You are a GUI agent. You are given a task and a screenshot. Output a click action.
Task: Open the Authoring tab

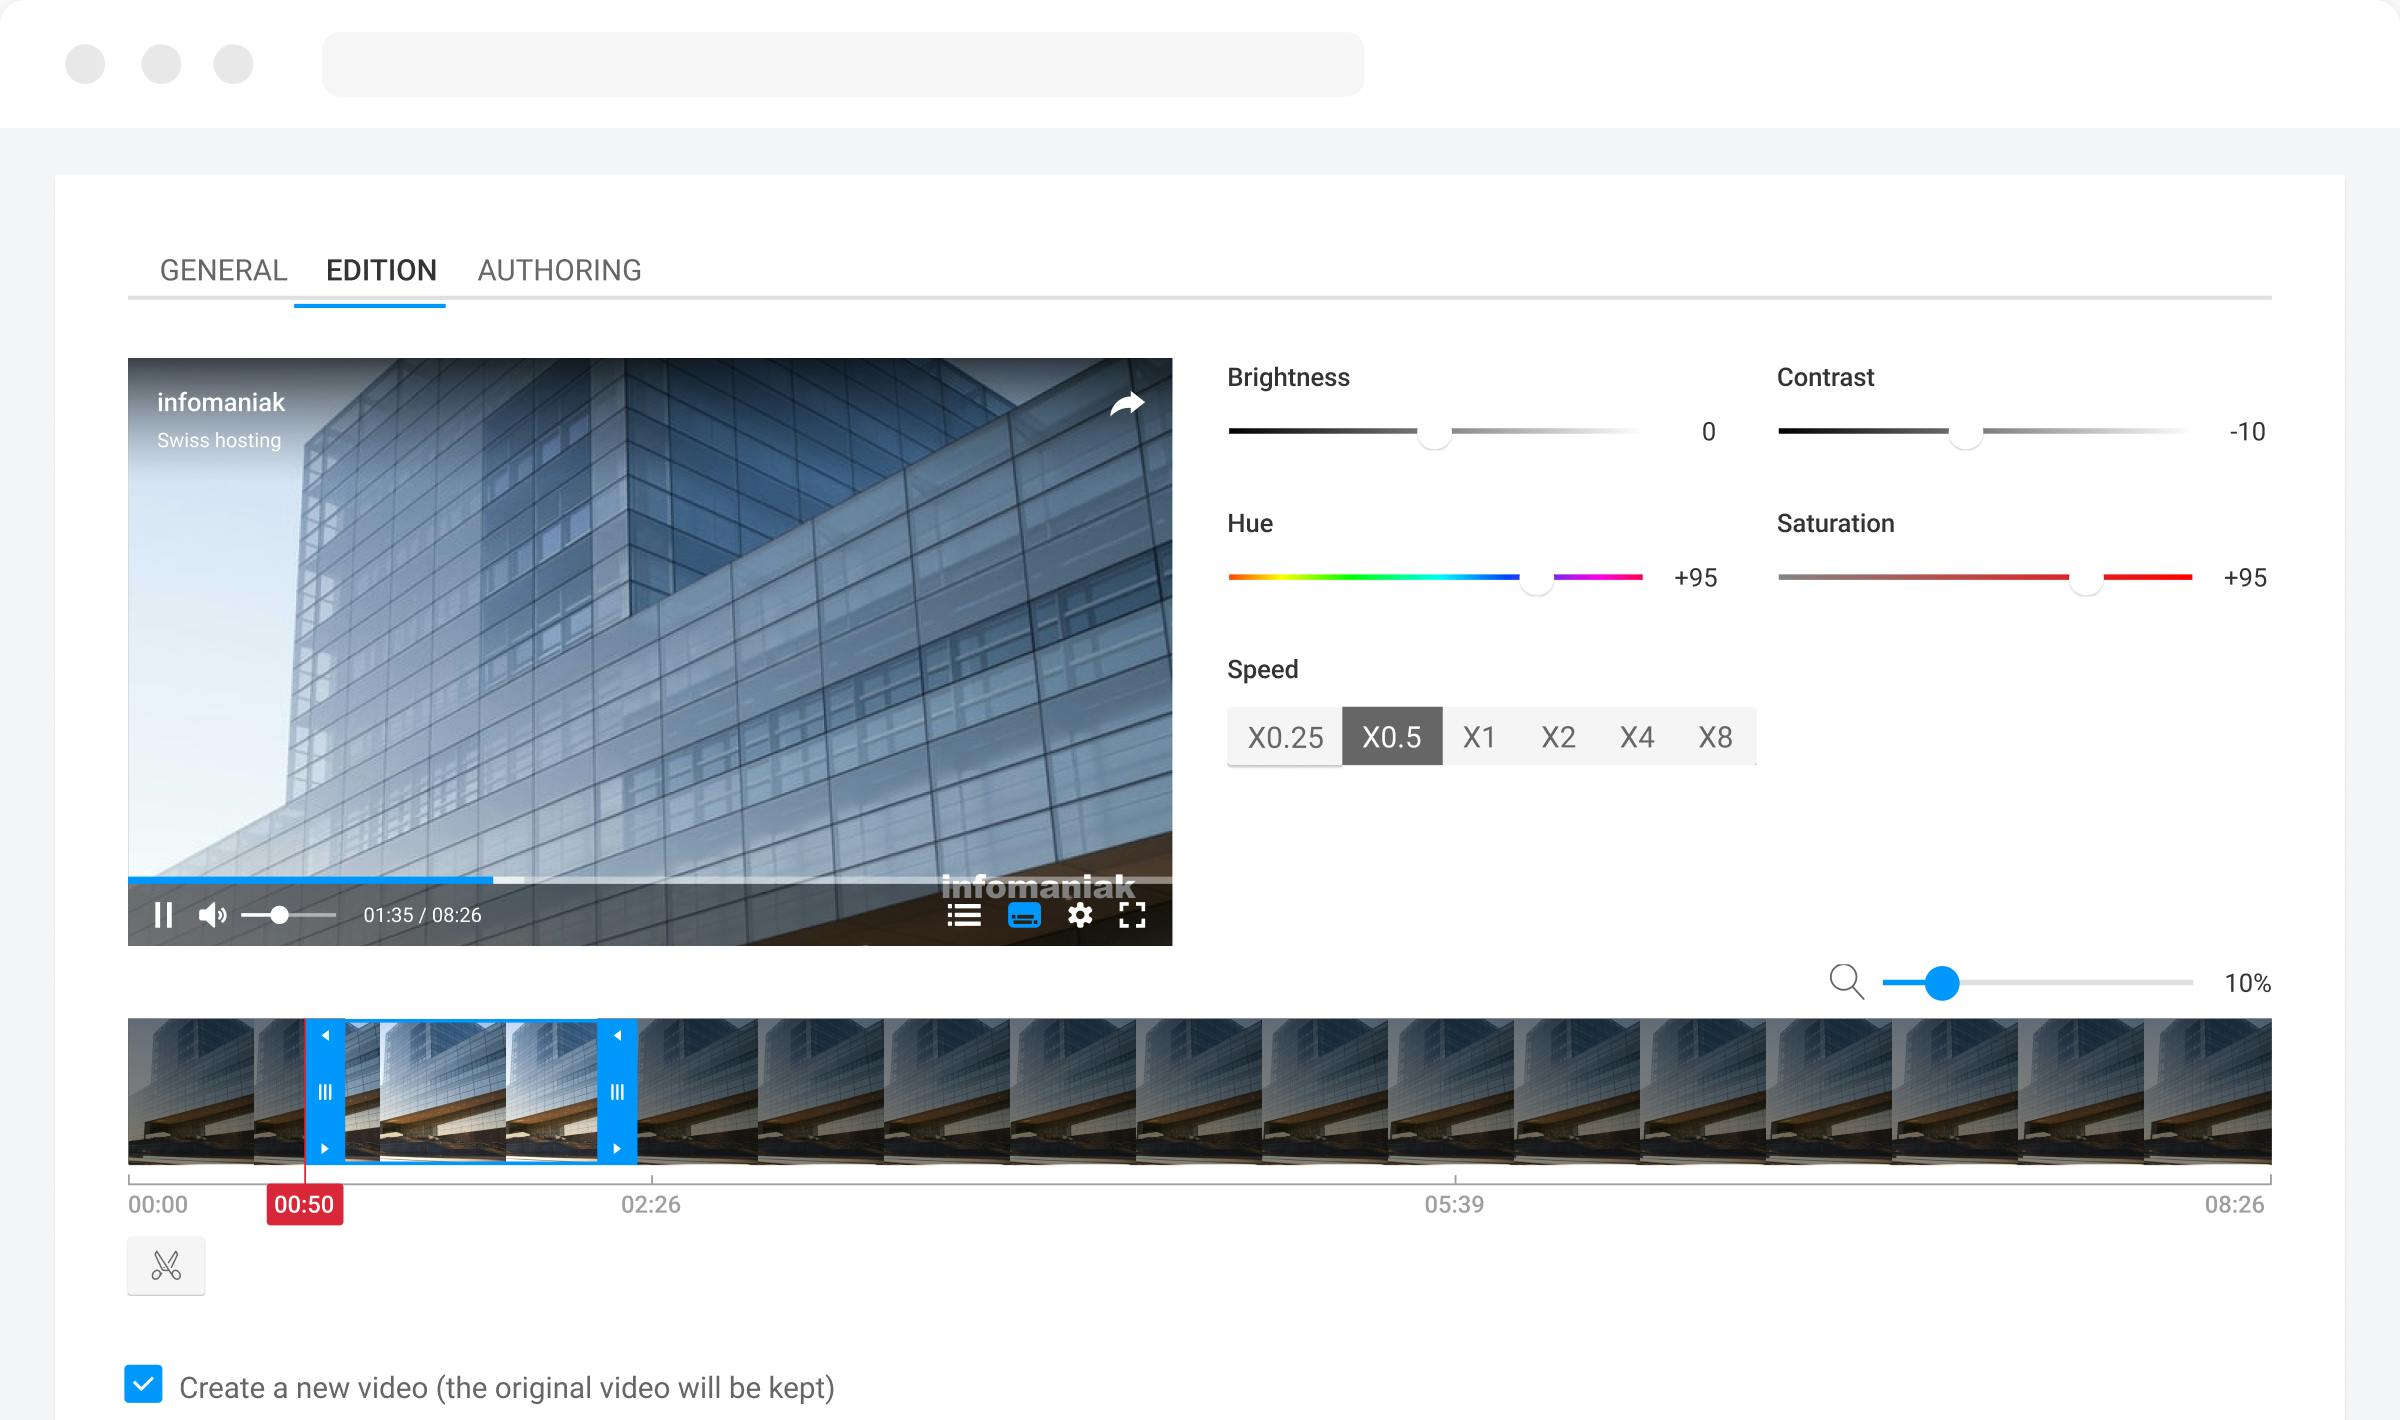[x=559, y=270]
